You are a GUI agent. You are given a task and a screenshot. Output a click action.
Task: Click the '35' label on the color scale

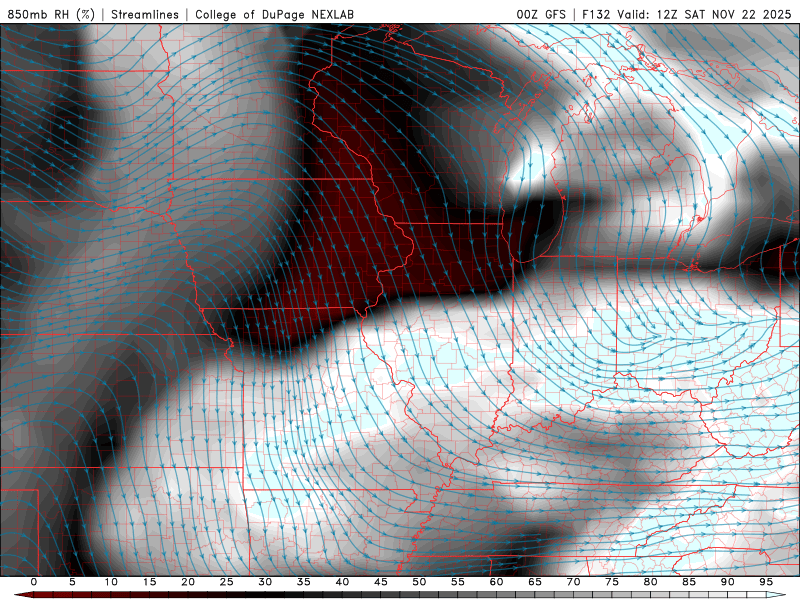304,582
